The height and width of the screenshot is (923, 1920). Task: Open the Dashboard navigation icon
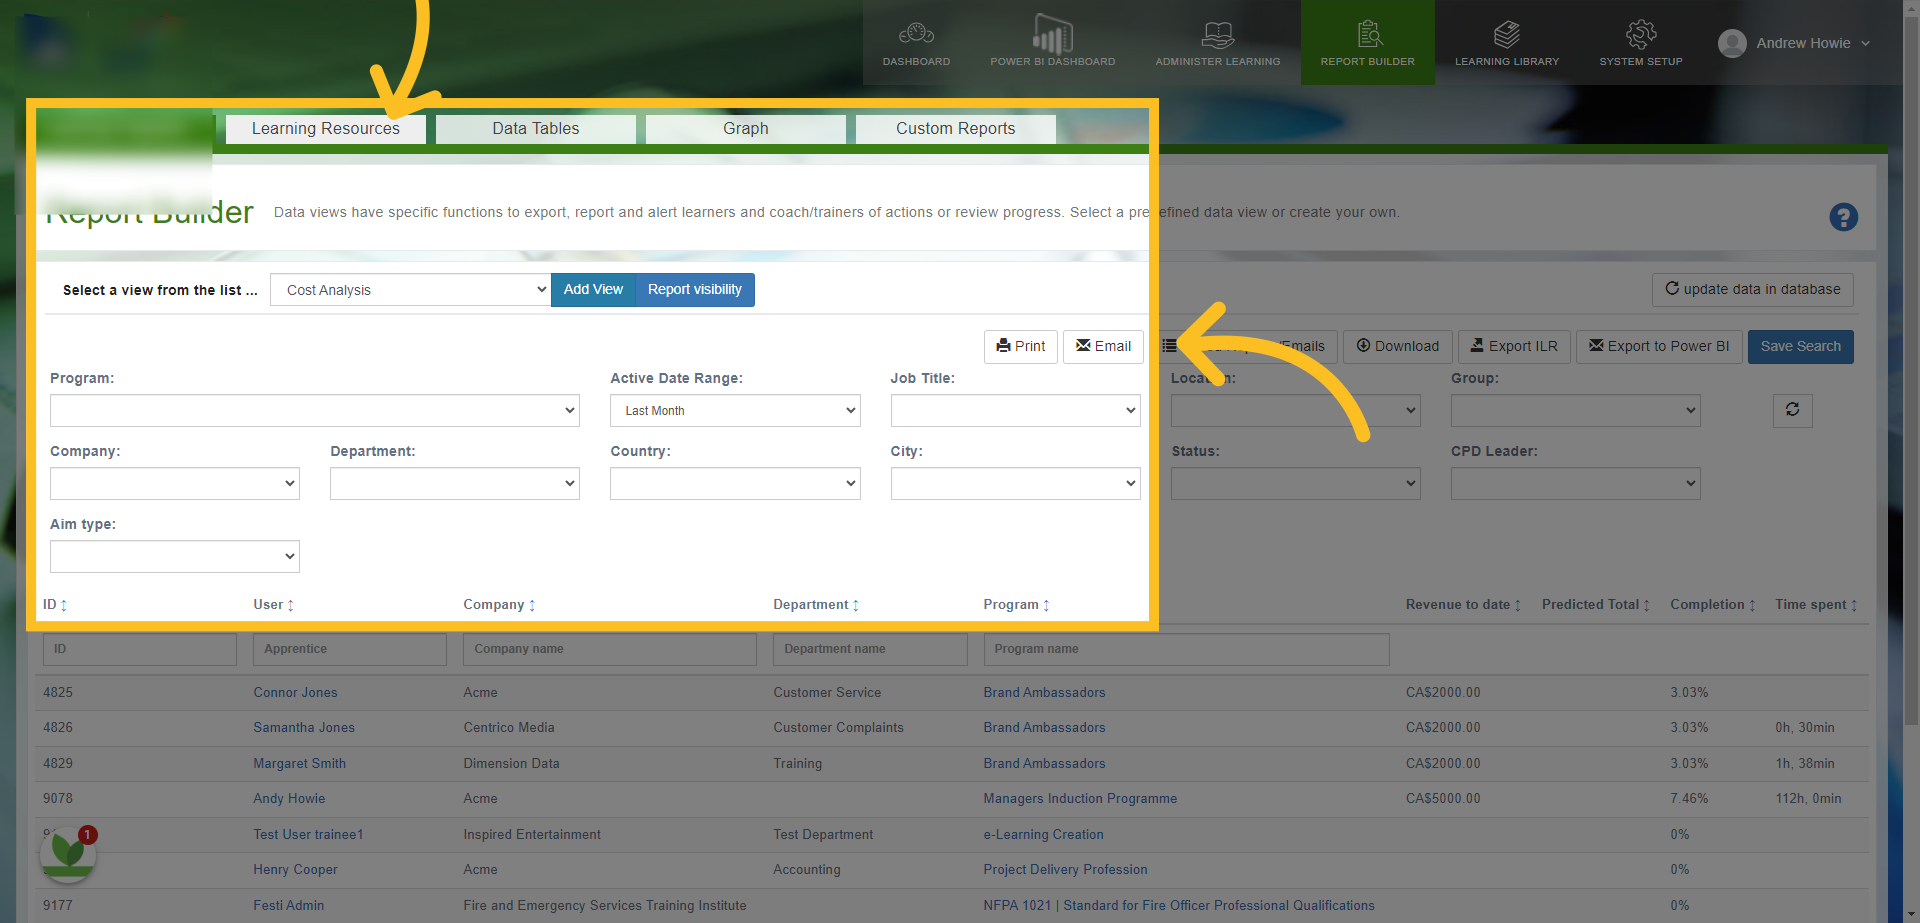pos(916,43)
